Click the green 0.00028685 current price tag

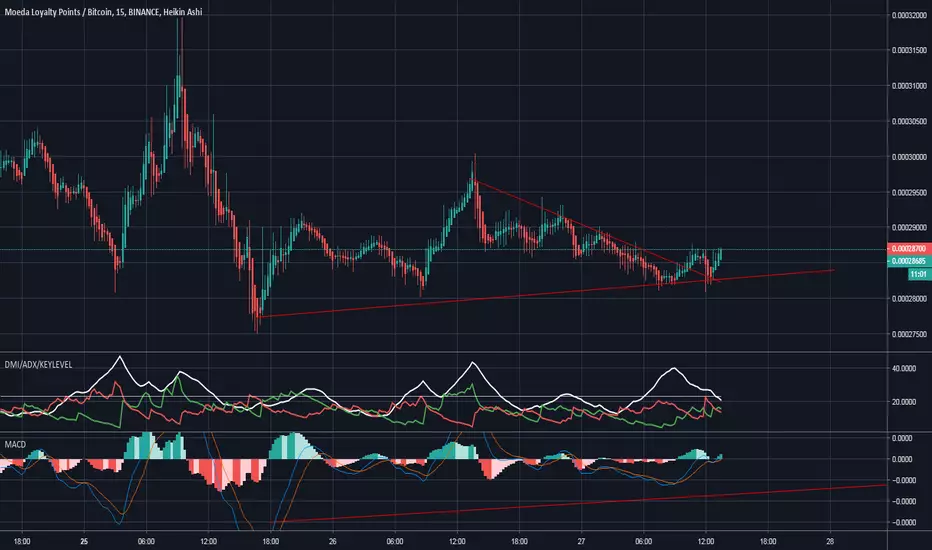point(909,261)
